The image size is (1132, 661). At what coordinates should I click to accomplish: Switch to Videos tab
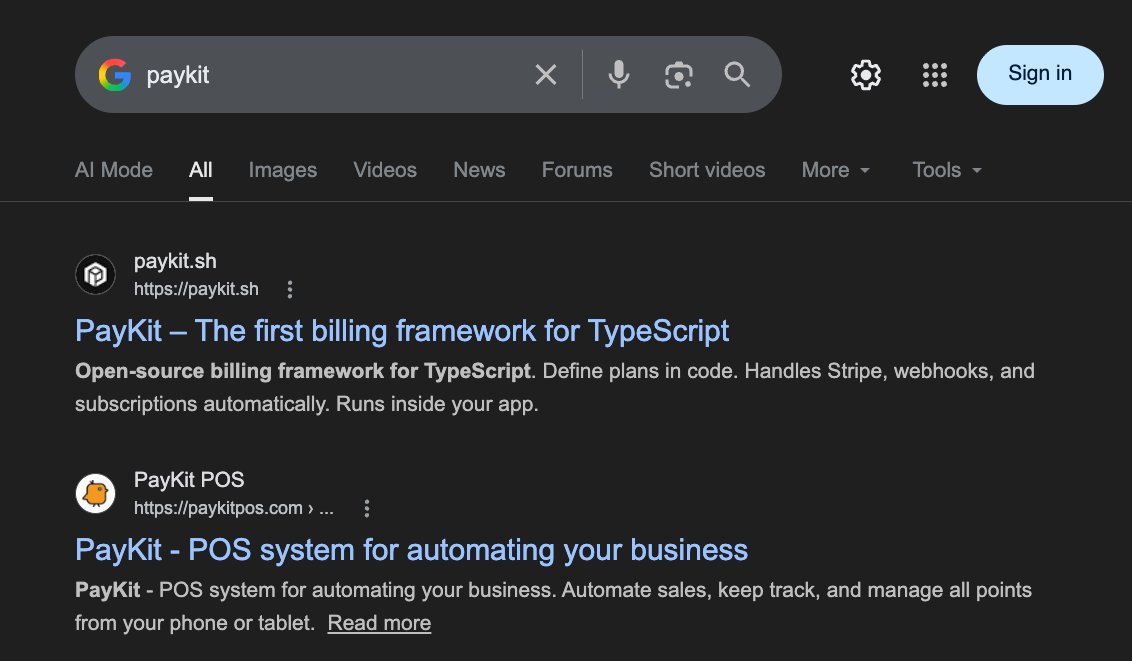click(x=385, y=170)
